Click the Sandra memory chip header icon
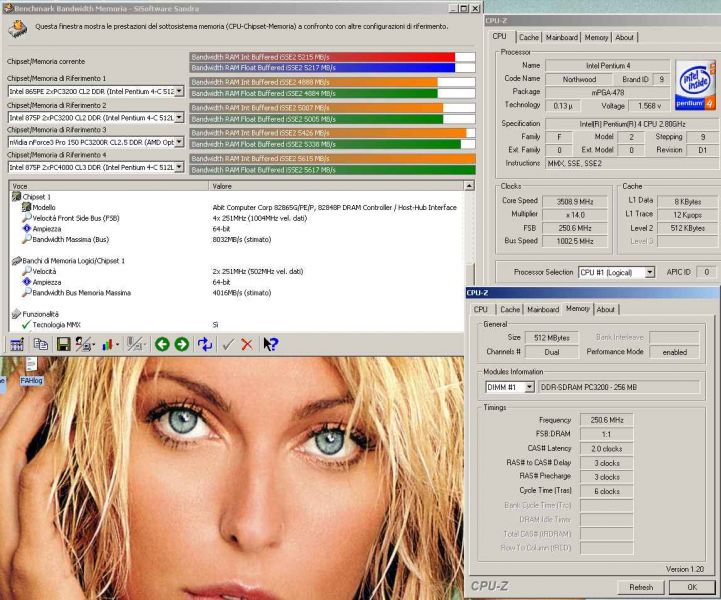This screenshot has height=600, width=721. point(17,28)
